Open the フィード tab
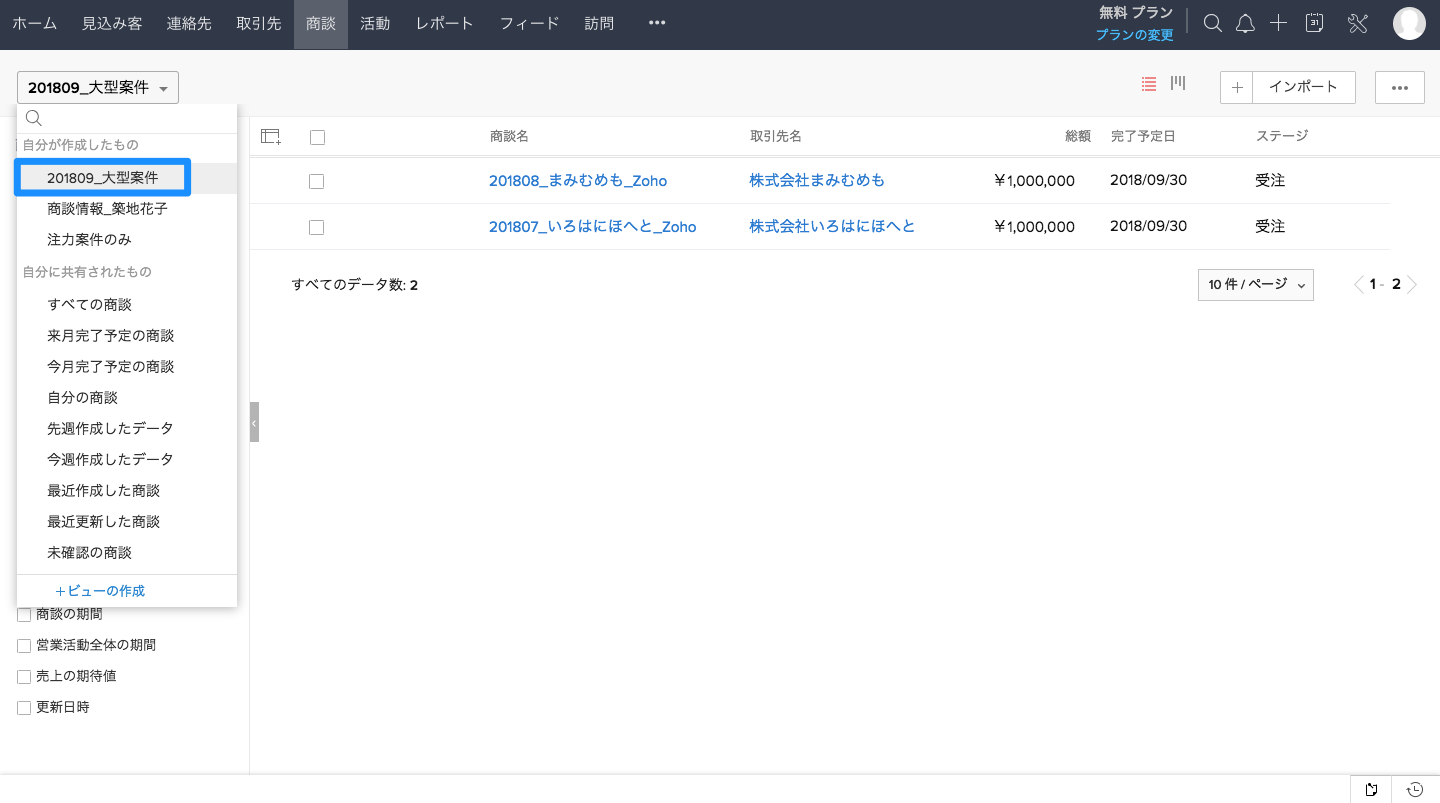1440x803 pixels. point(530,24)
